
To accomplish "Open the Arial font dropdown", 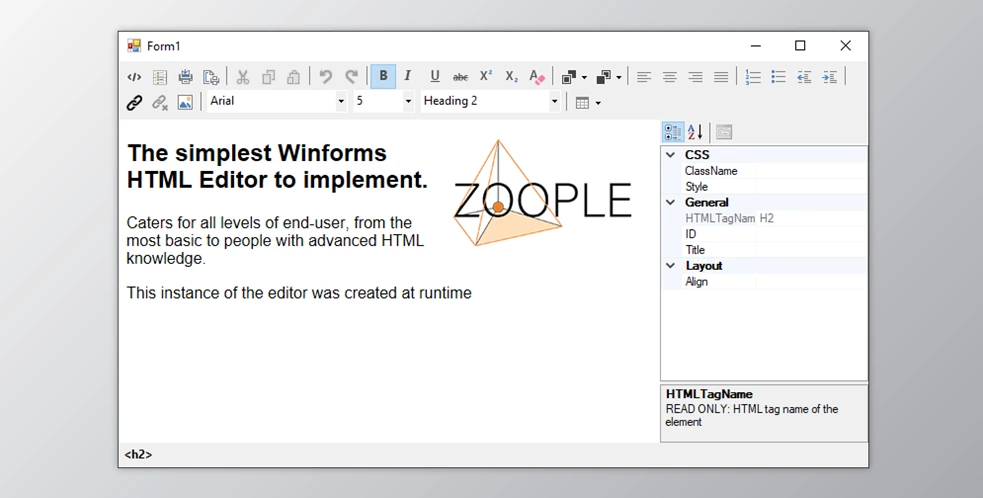I will click(341, 102).
